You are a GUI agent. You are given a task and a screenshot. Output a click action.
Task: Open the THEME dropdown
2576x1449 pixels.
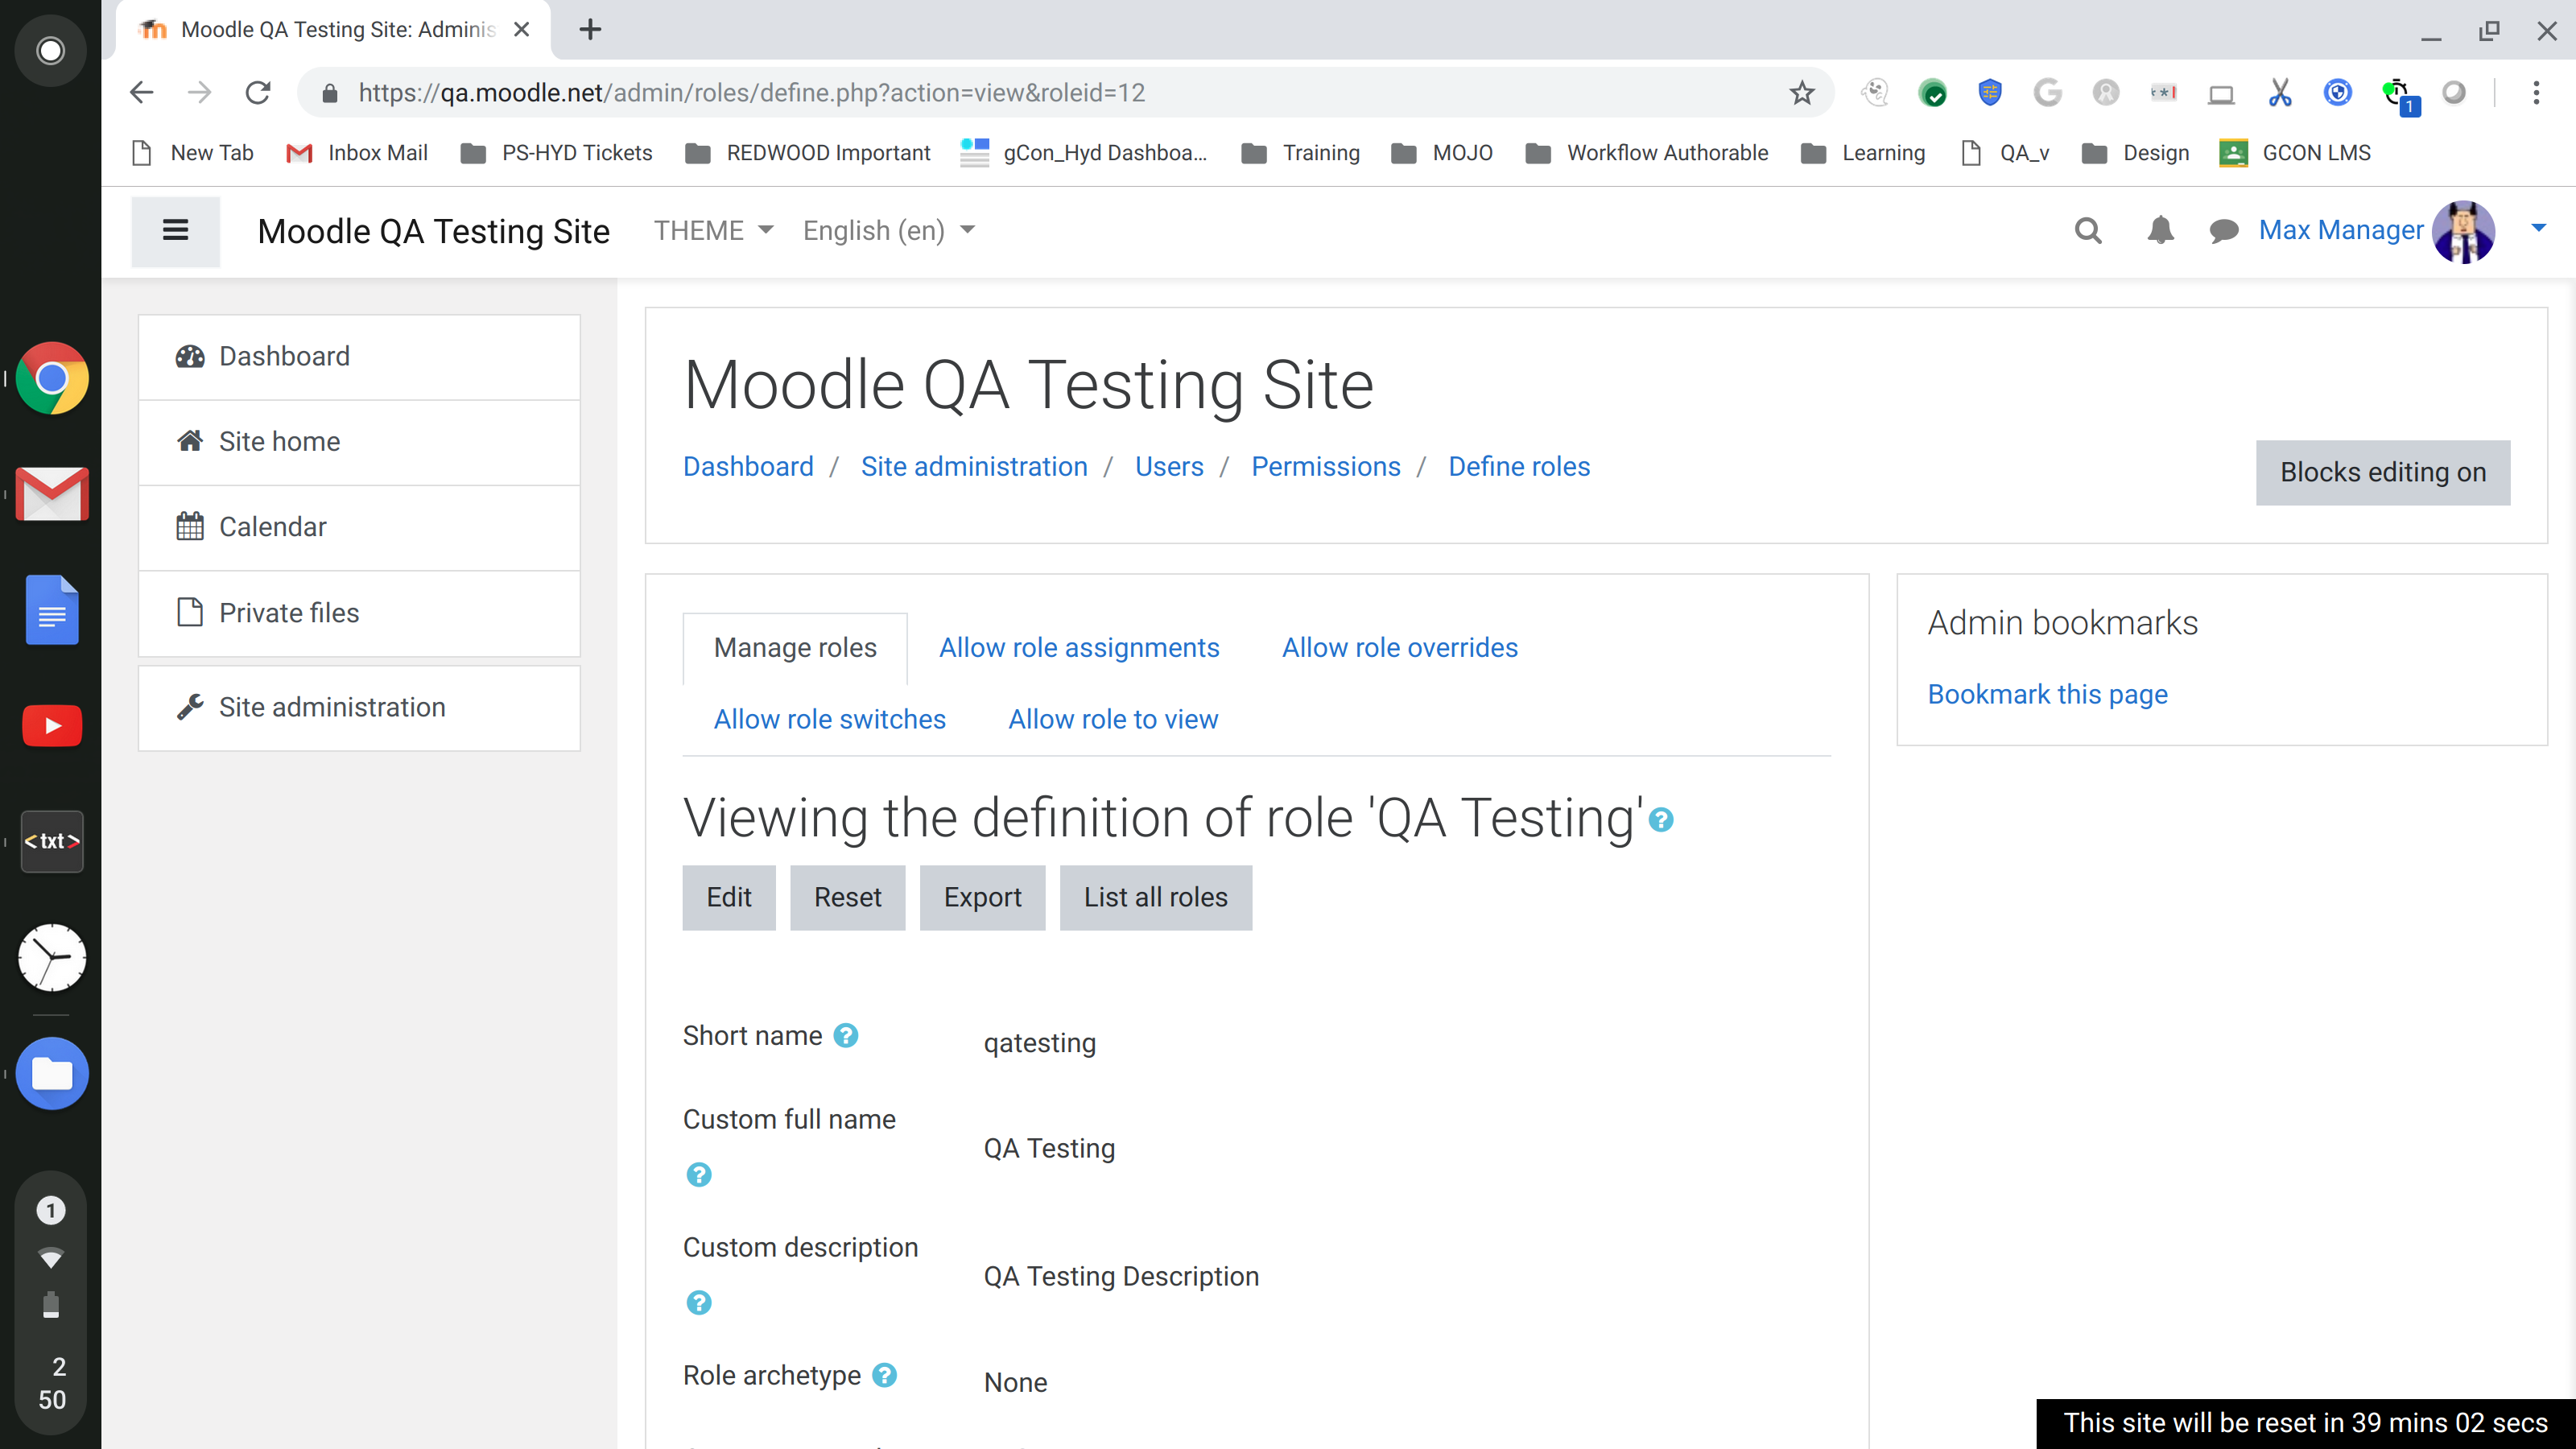[x=713, y=231]
